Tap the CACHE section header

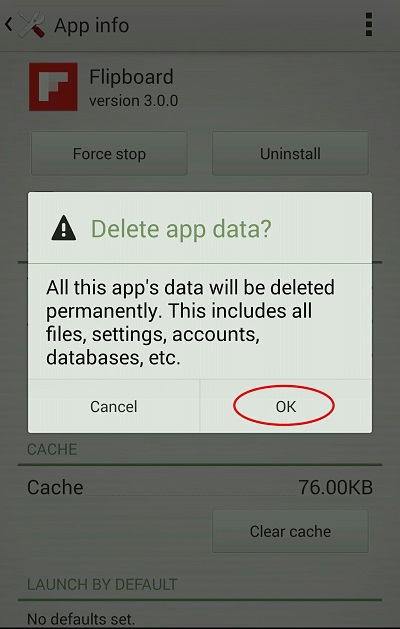point(52,449)
